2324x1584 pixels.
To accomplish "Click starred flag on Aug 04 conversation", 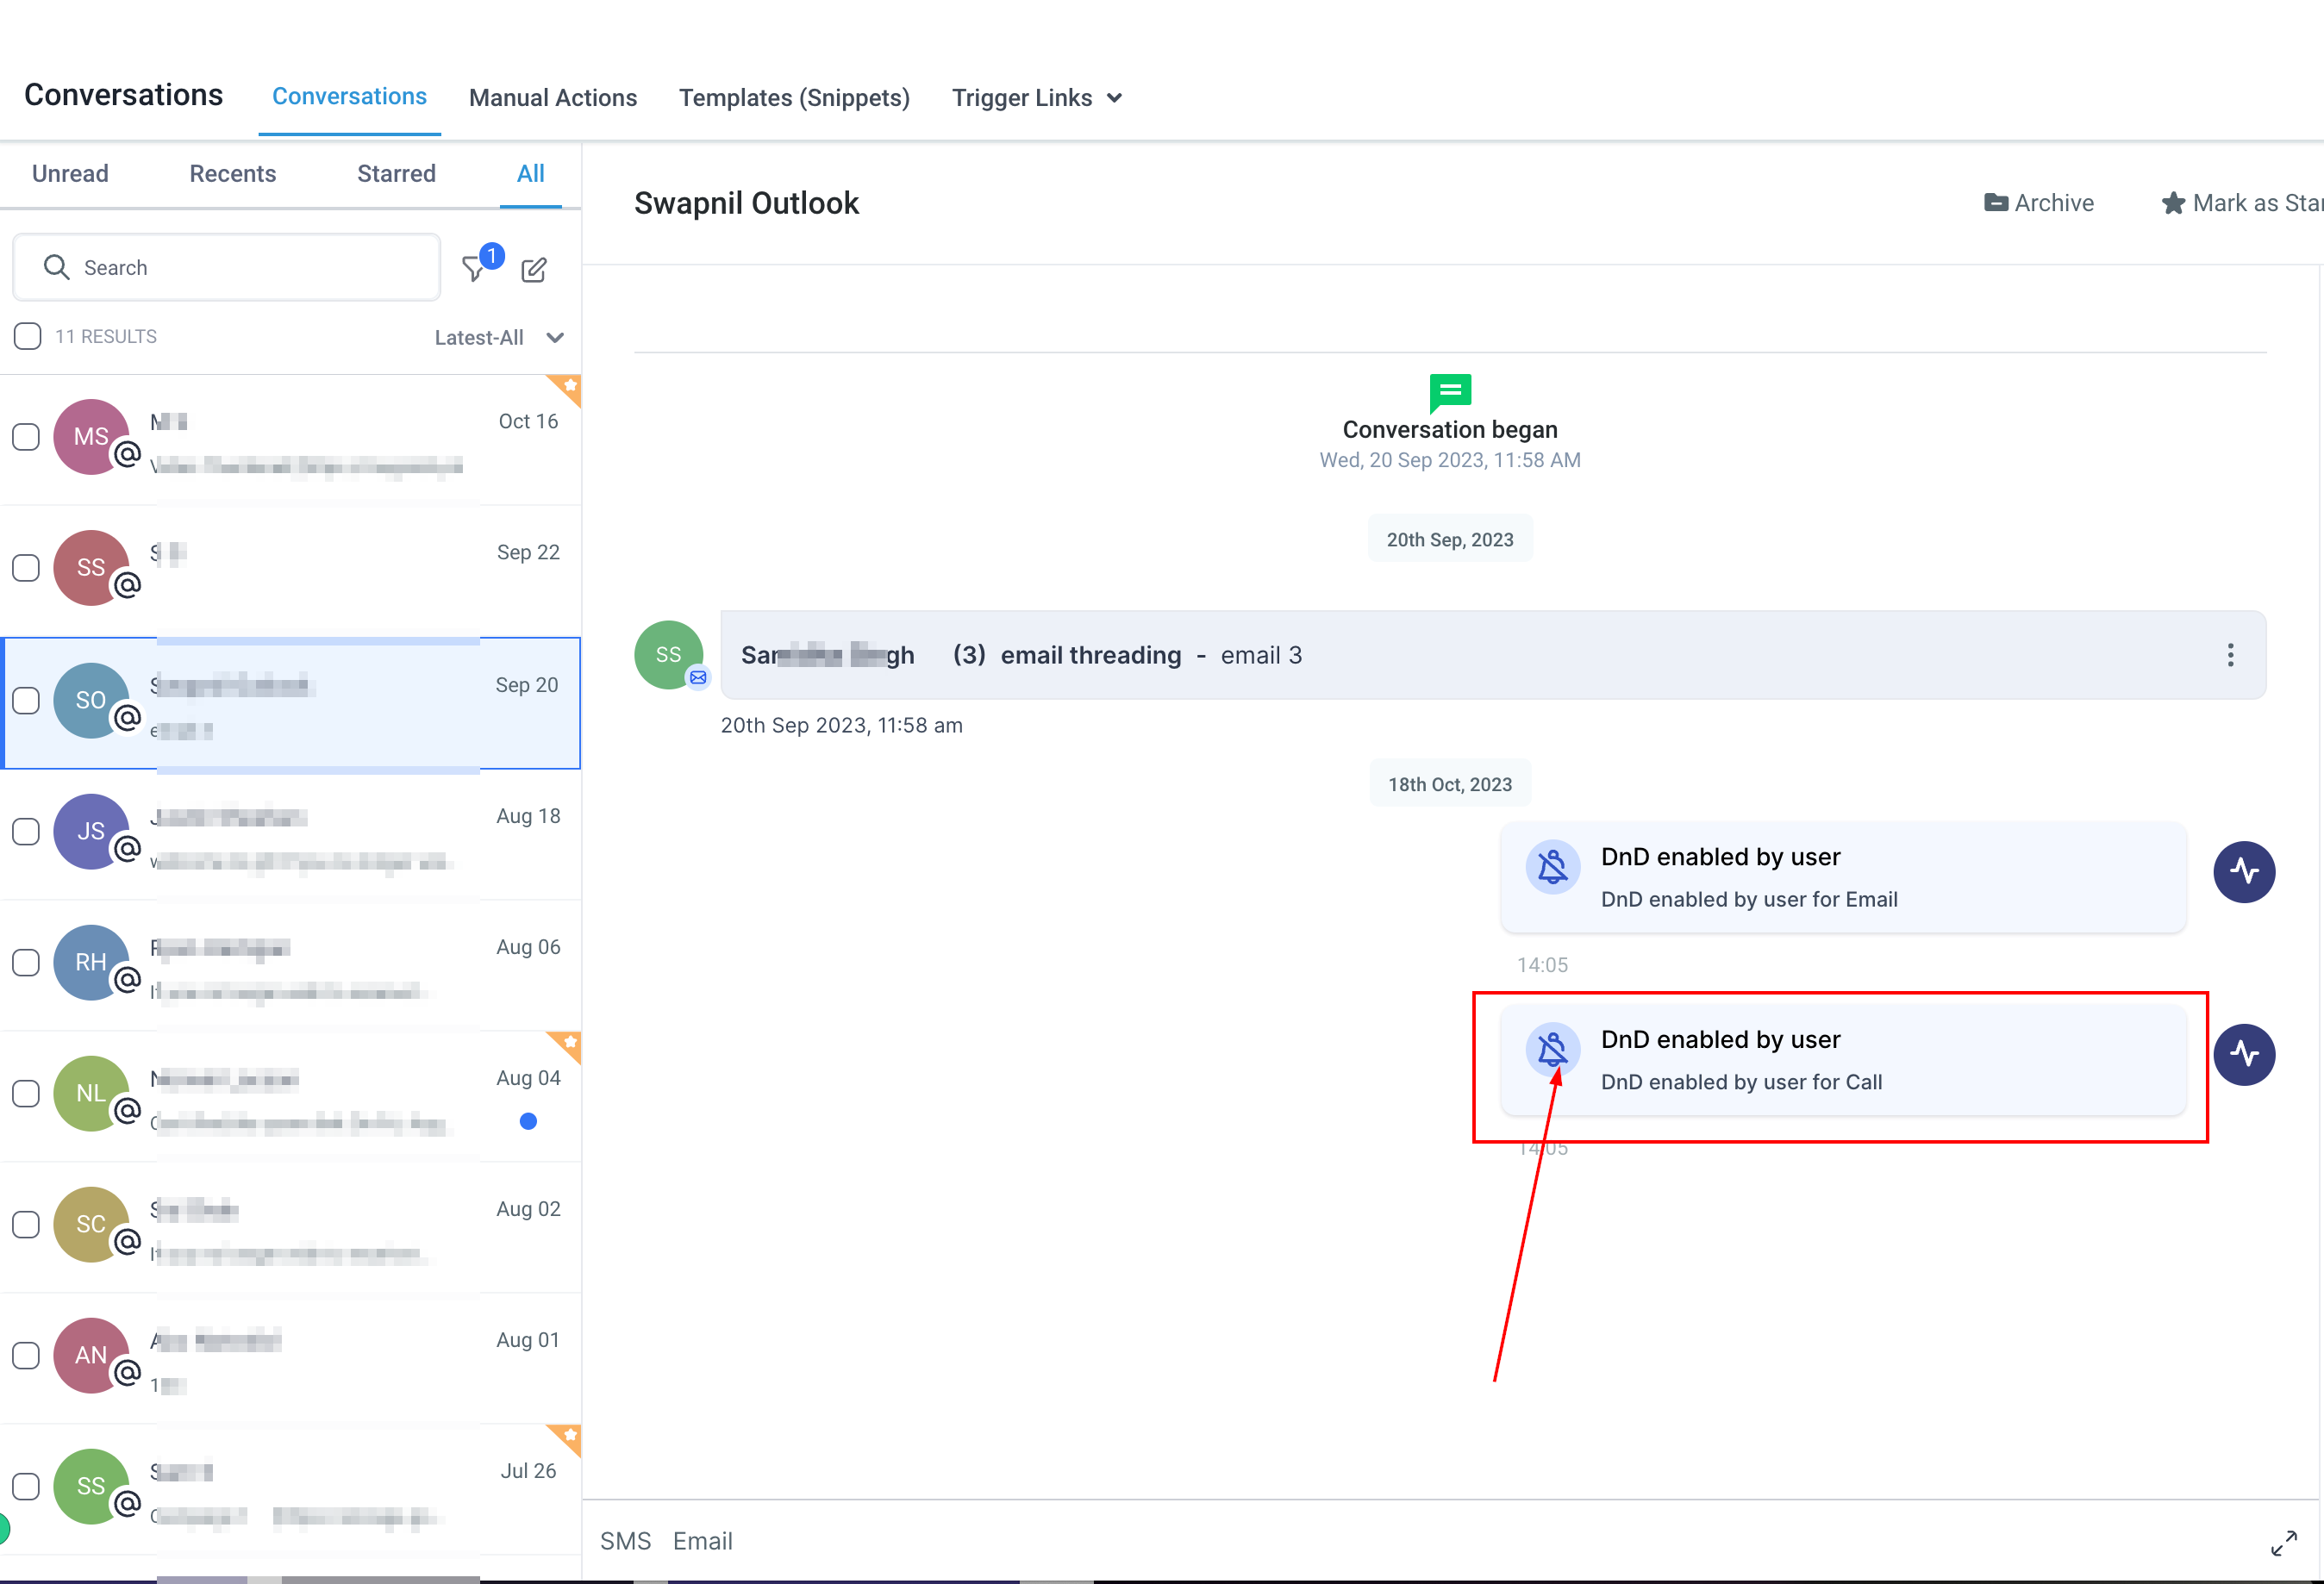I will [568, 1044].
